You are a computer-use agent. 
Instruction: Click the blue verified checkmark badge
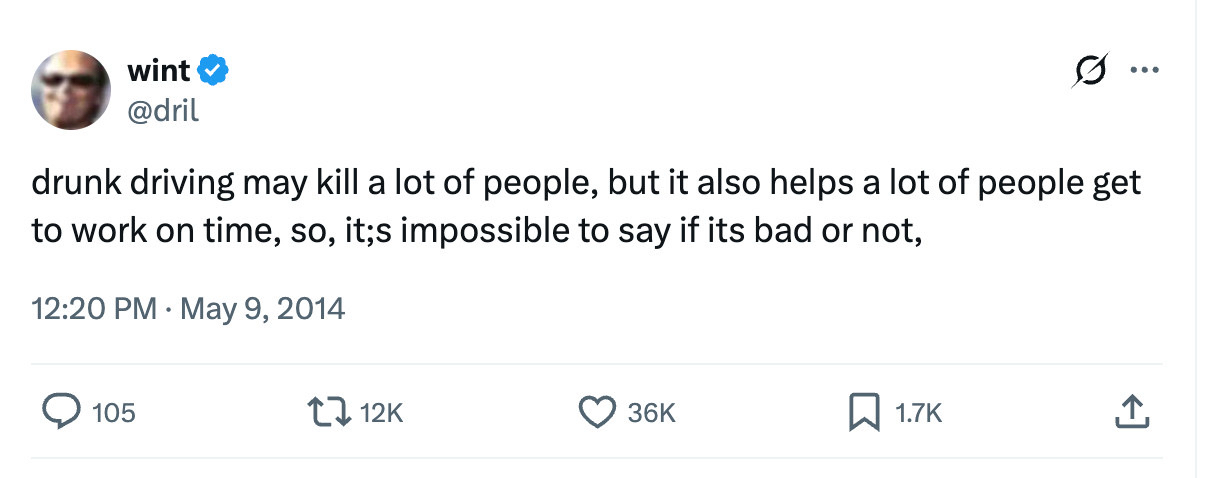[x=214, y=71]
